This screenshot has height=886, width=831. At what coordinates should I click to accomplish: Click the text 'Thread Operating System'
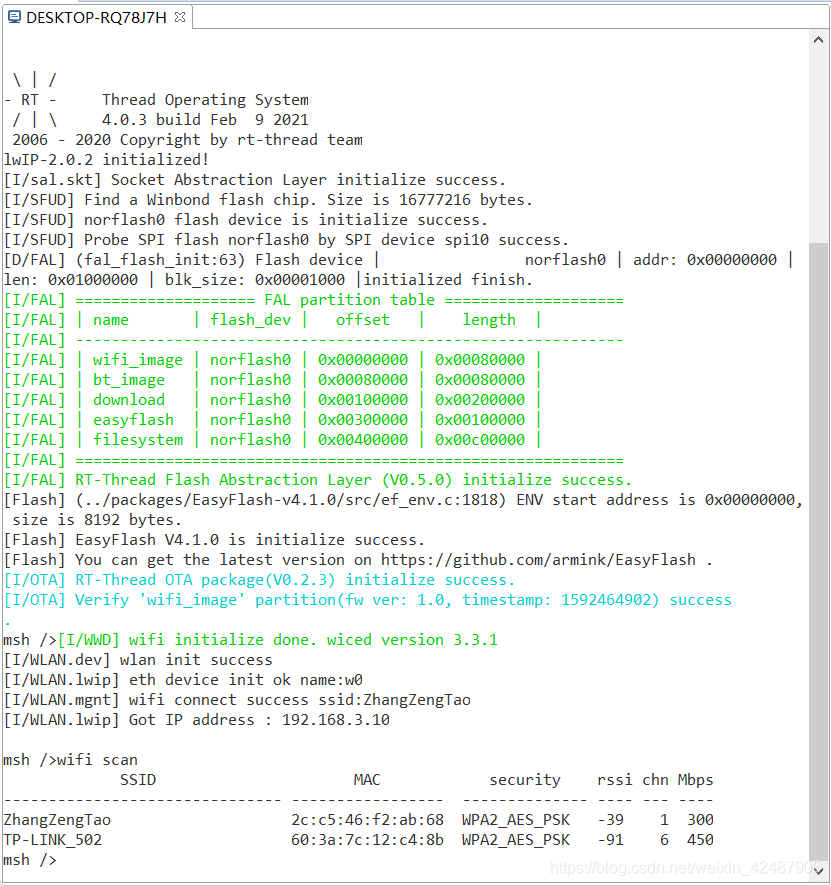[x=205, y=100]
